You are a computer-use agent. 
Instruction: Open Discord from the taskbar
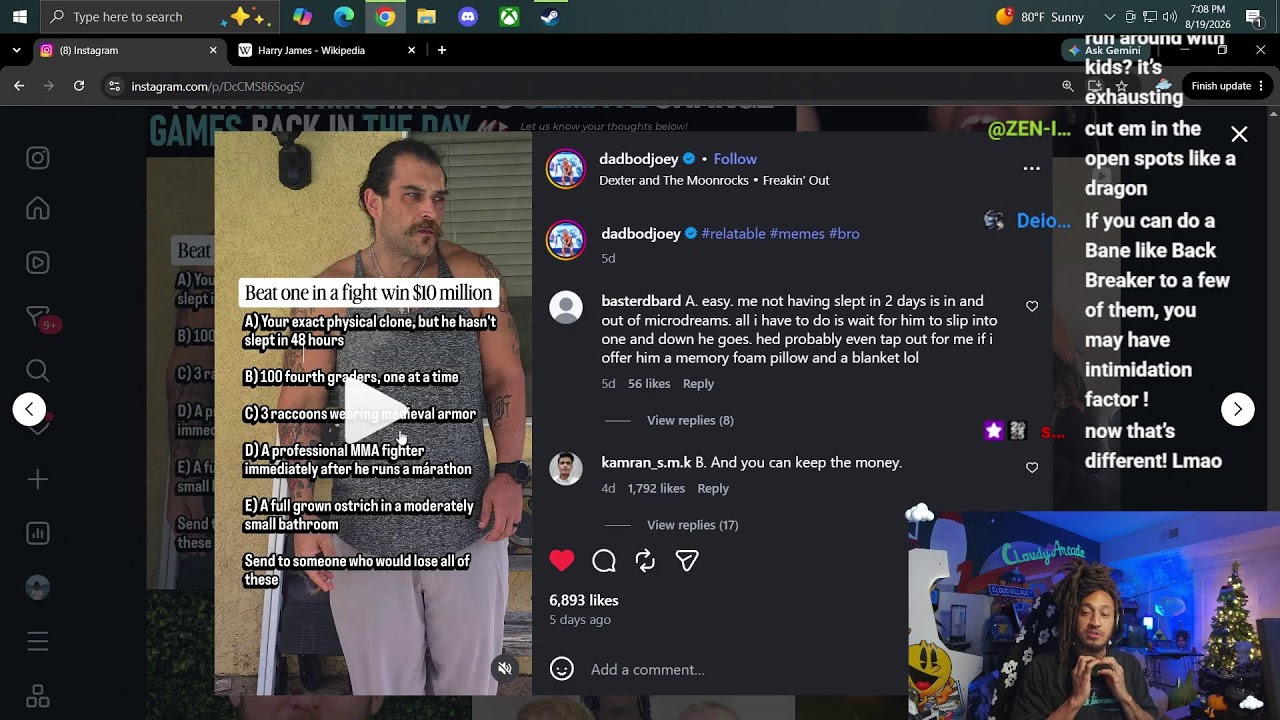coord(468,16)
